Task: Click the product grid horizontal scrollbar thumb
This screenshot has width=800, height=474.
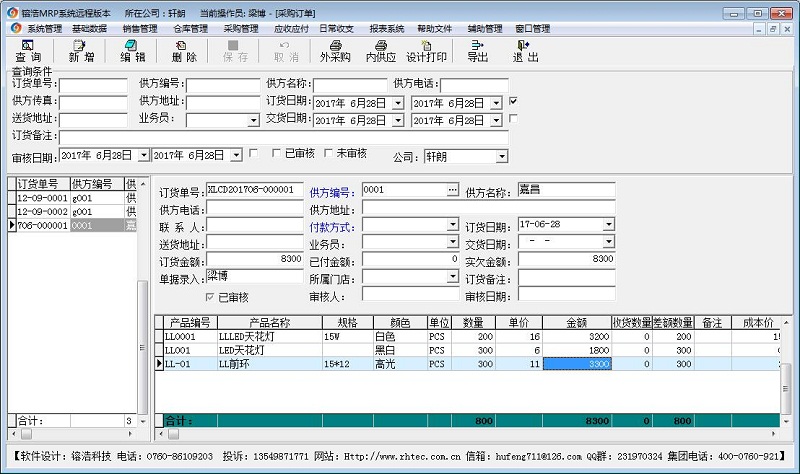Action: (173, 434)
